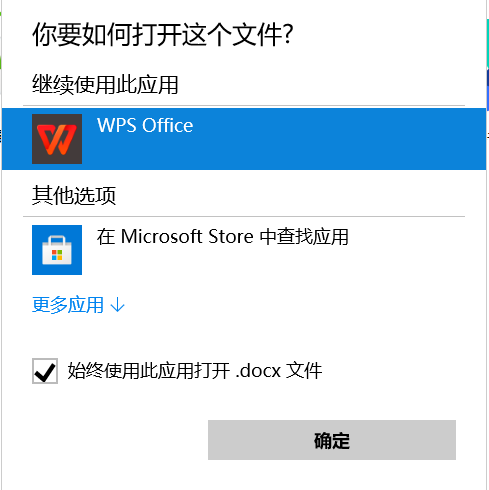Screen dimensions: 489x490
Task: Click the colored Windows logo on the Store icon
Action: coord(57,255)
